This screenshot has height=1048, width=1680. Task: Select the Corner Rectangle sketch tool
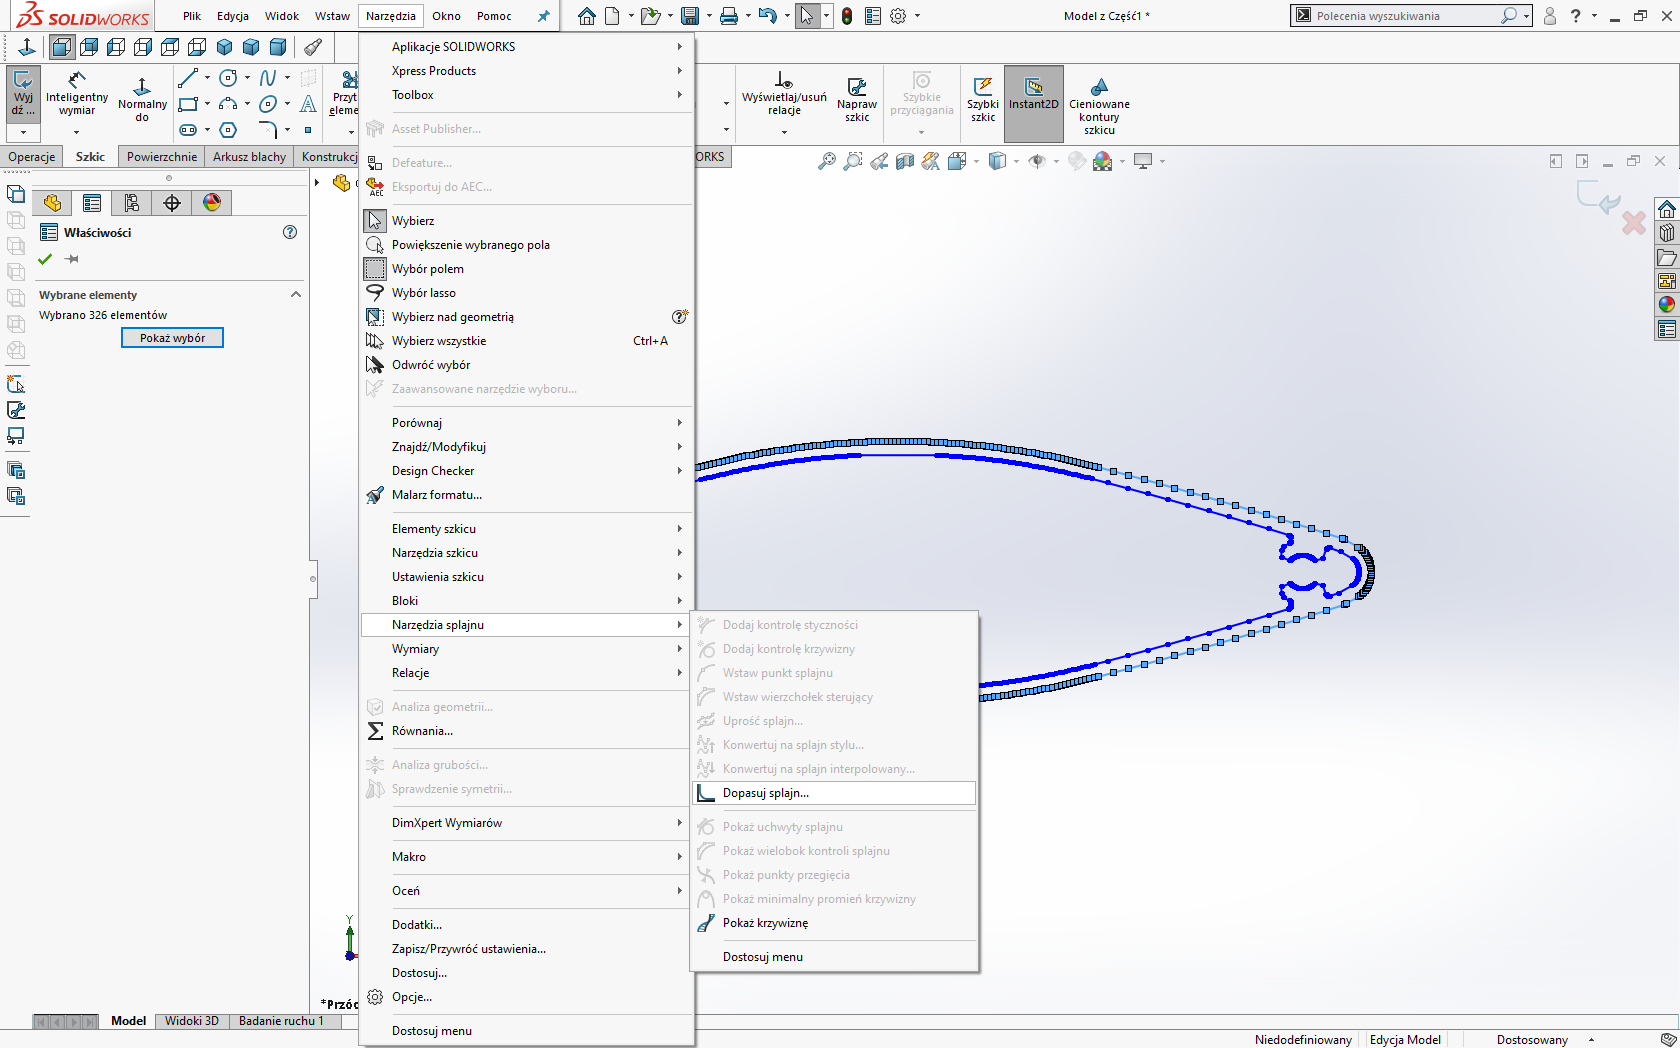[x=188, y=104]
